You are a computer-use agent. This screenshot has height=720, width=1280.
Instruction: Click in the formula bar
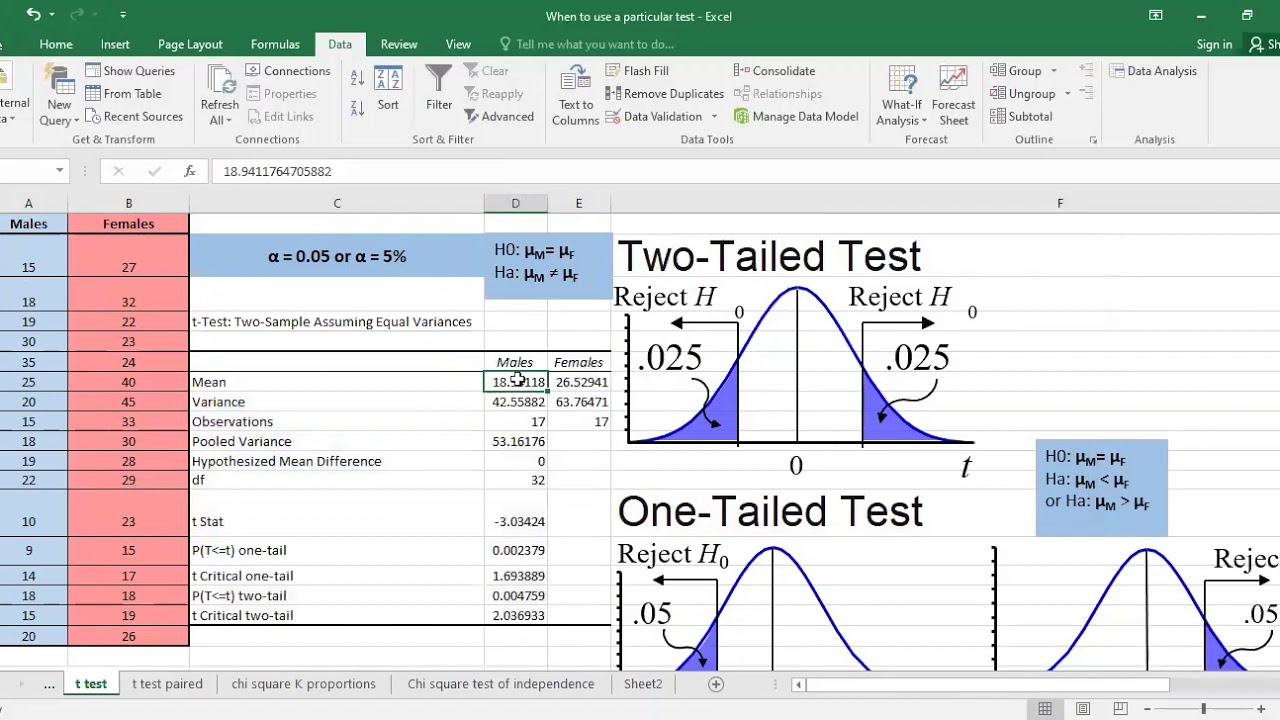tap(744, 172)
